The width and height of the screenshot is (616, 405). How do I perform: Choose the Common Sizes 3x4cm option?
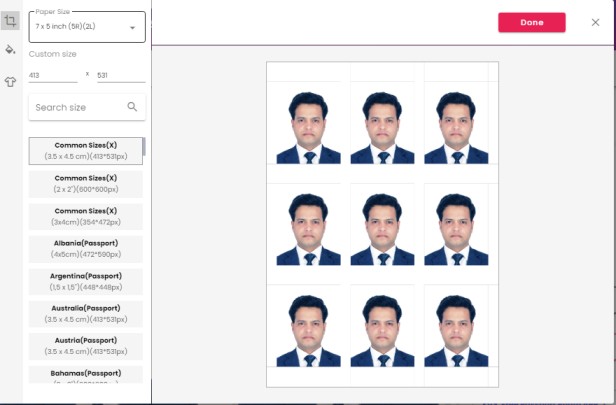85,217
